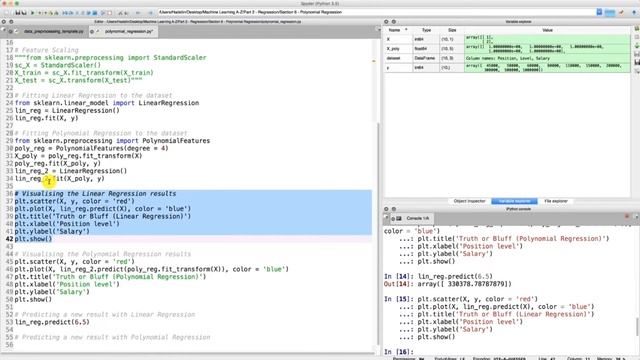Open X_poly array value cell

pos(547,49)
